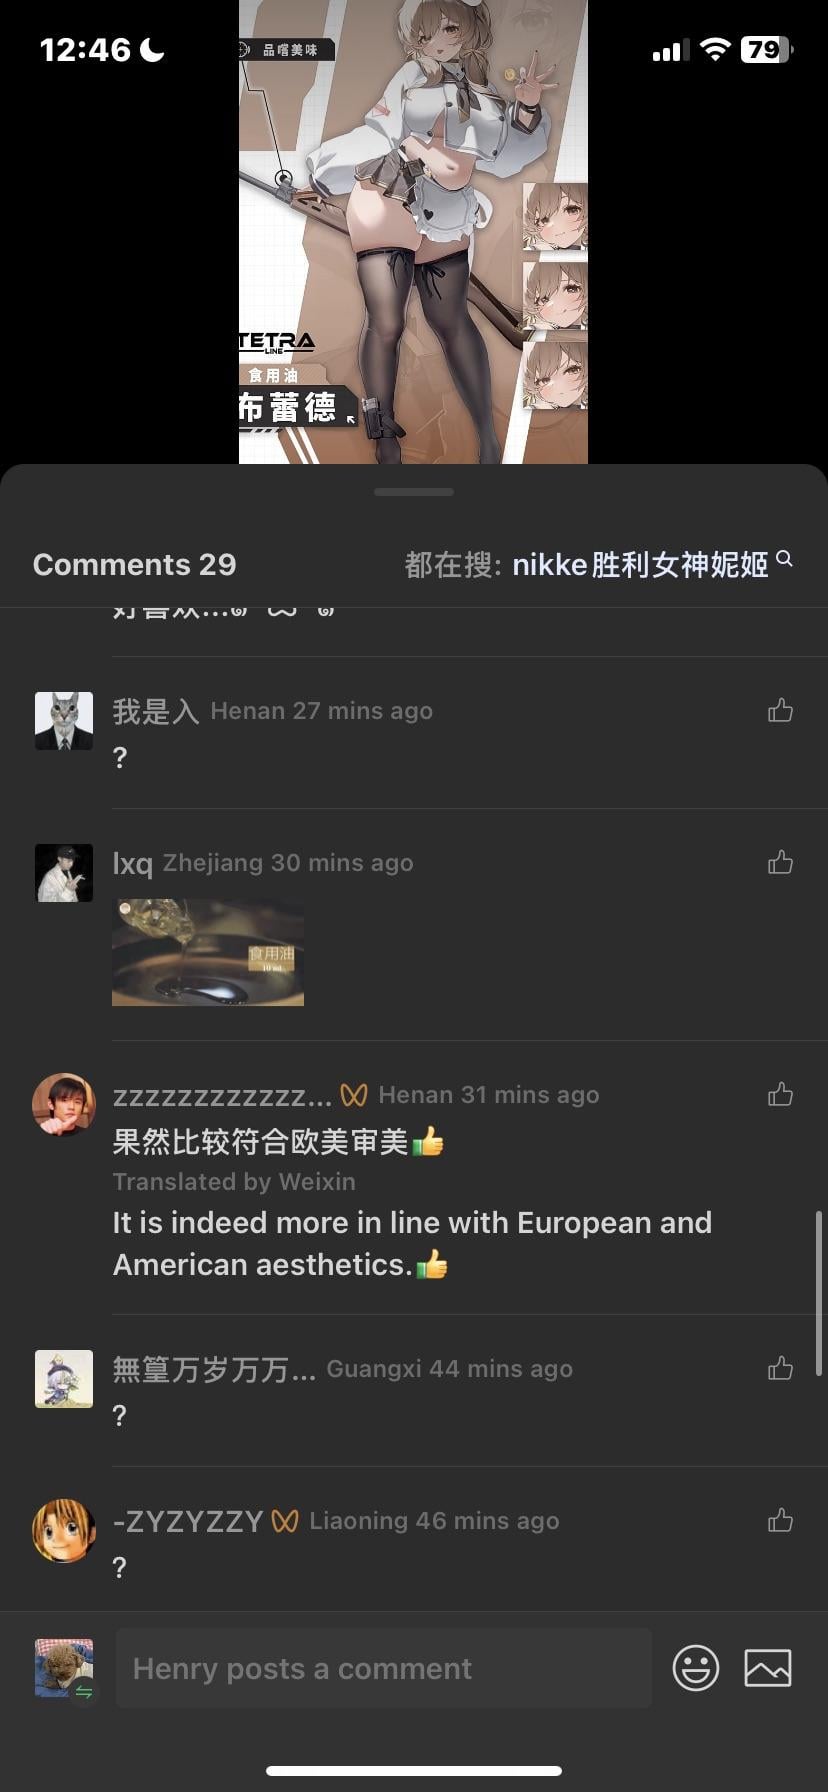Like the comment from 我是入
This screenshot has height=1792, width=828.
pos(780,711)
